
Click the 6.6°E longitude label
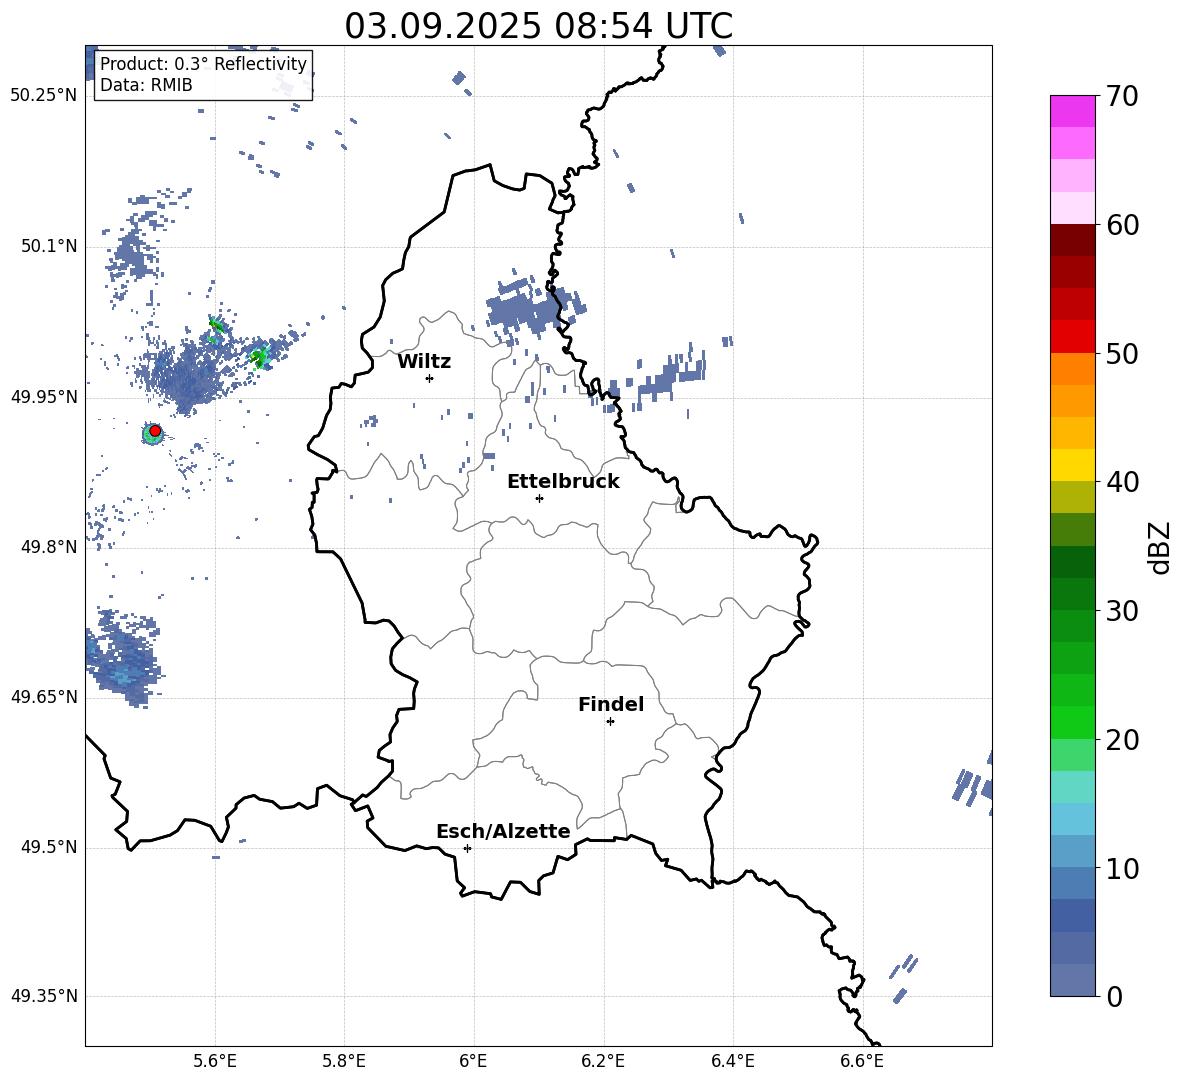coord(862,1061)
